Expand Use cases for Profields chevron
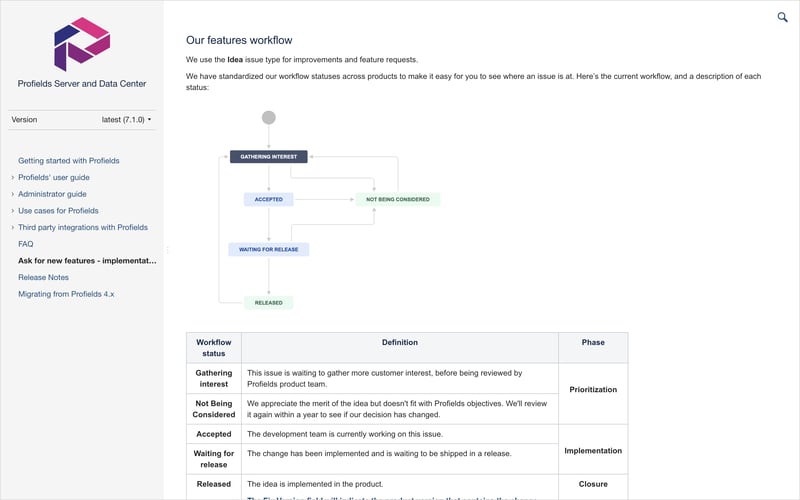 (x=13, y=211)
